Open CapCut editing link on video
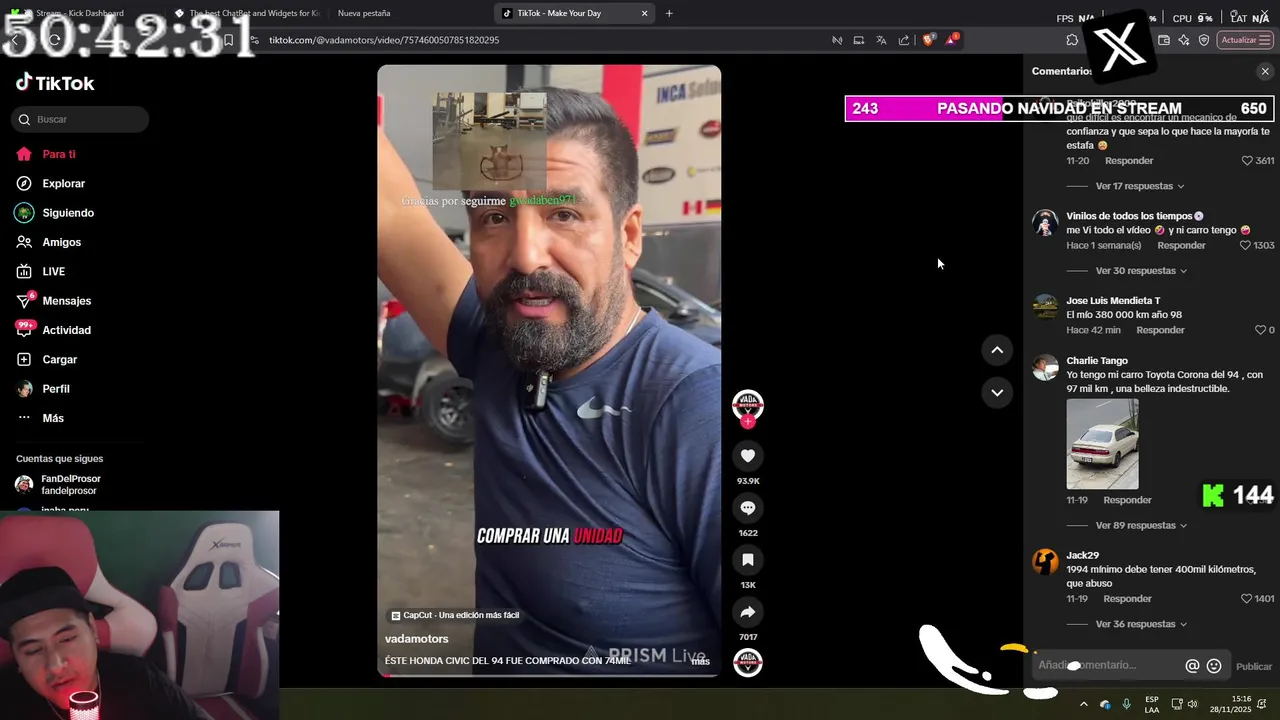Screen dimensions: 1280x720 455,615
